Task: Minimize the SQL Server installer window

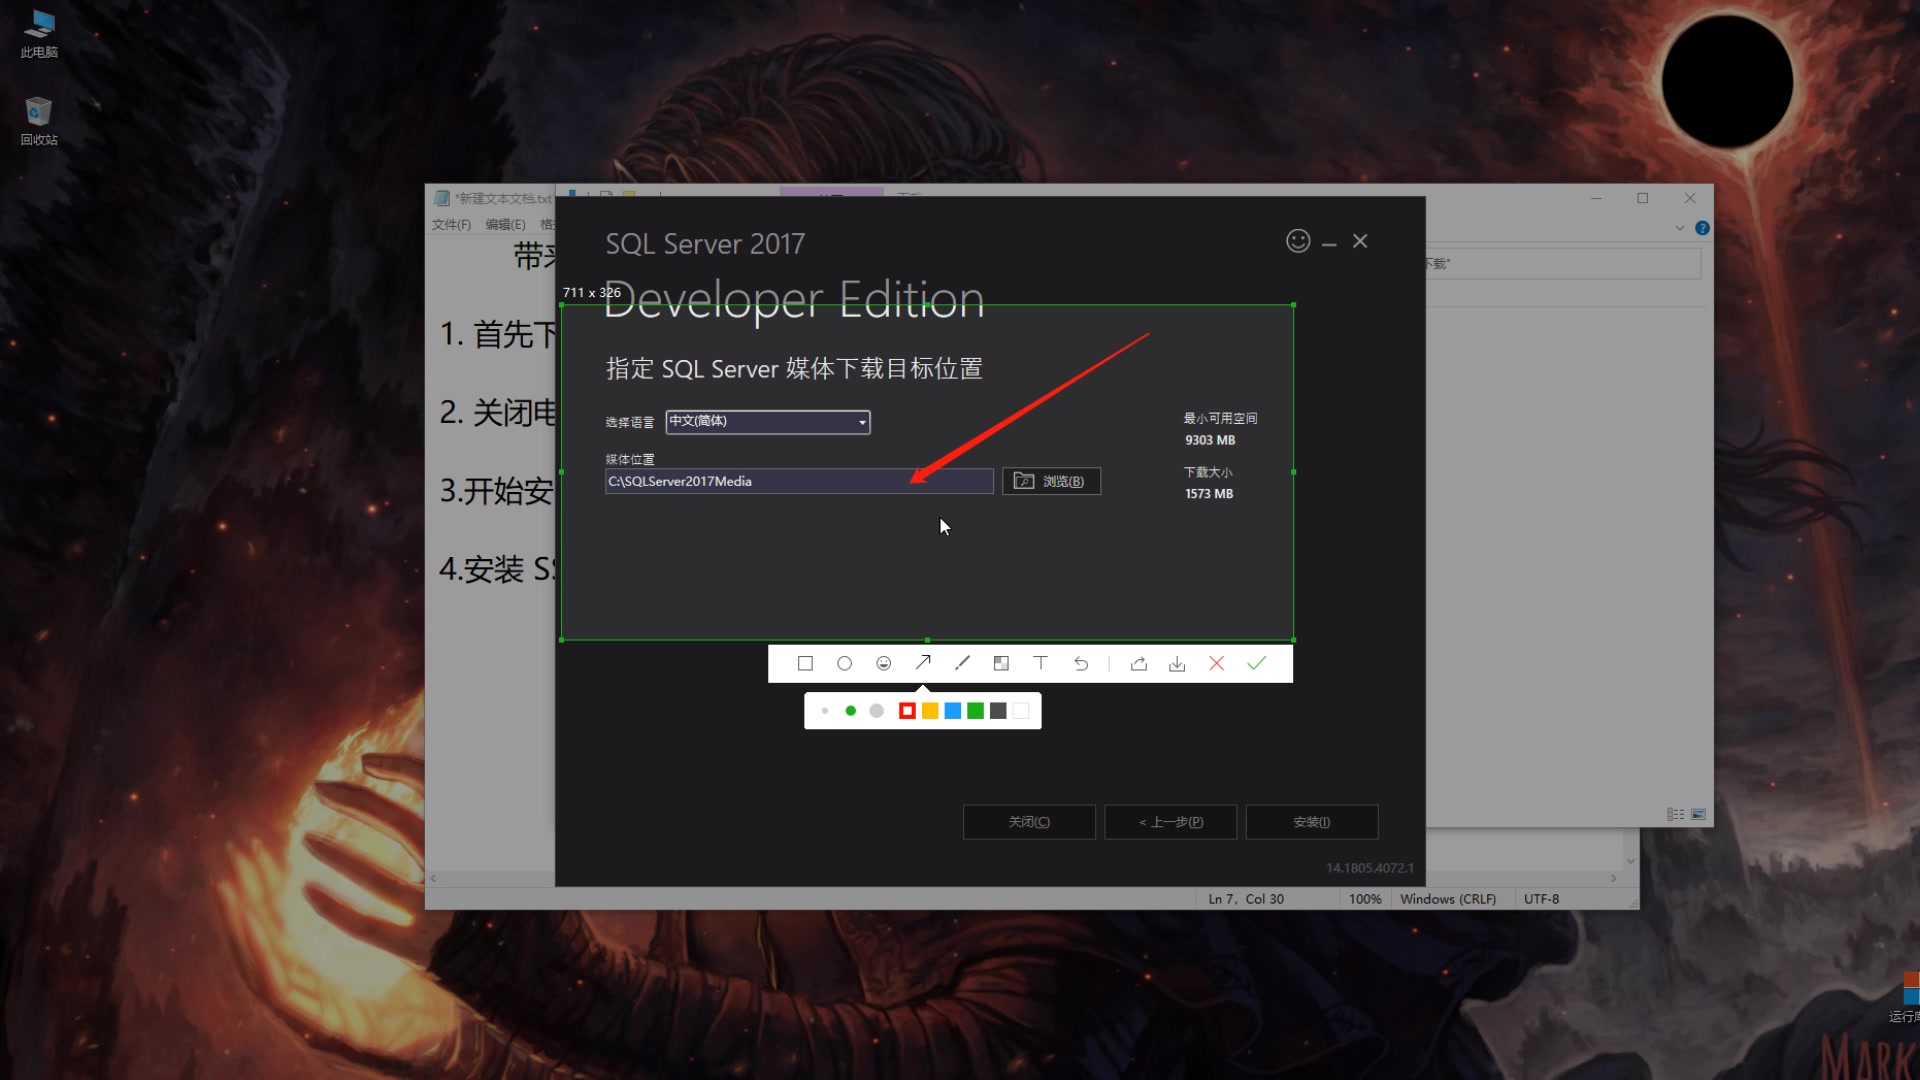Action: [x=1329, y=242]
